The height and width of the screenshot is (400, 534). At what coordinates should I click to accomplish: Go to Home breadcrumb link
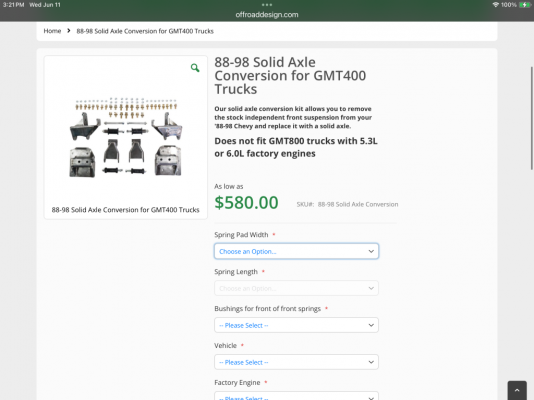[52, 31]
